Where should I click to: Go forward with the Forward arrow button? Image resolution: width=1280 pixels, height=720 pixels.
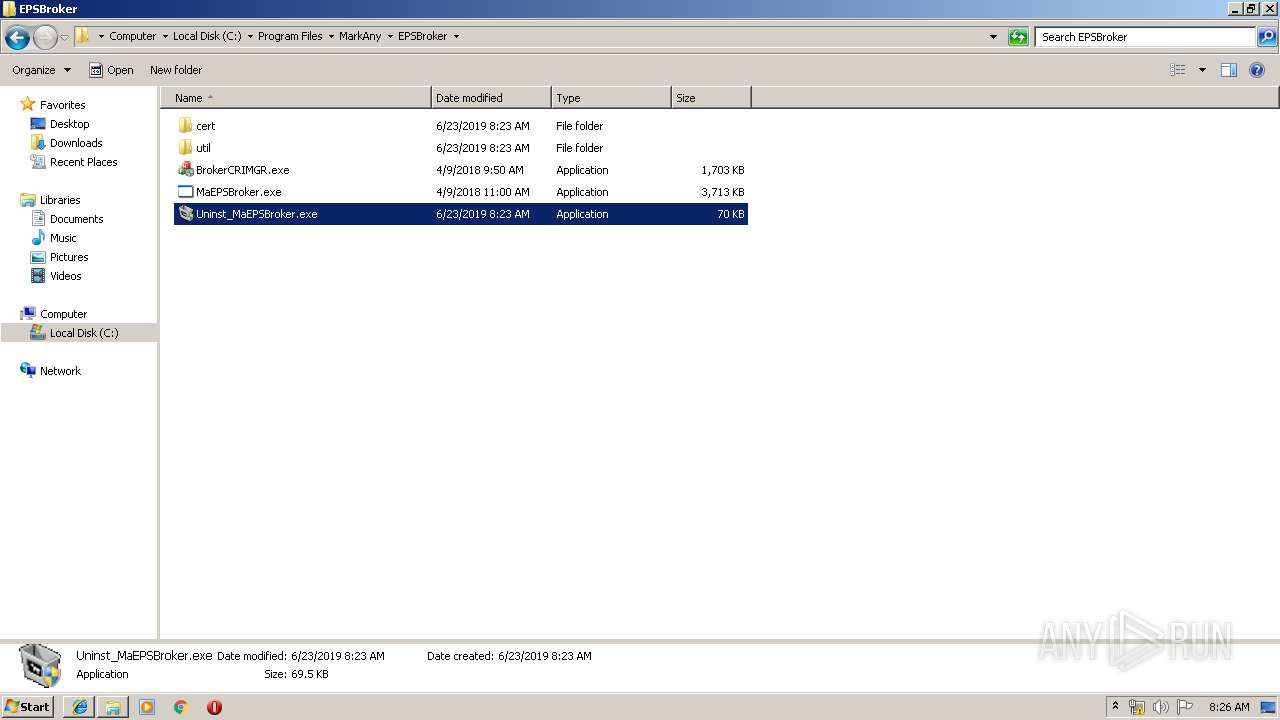click(x=45, y=38)
